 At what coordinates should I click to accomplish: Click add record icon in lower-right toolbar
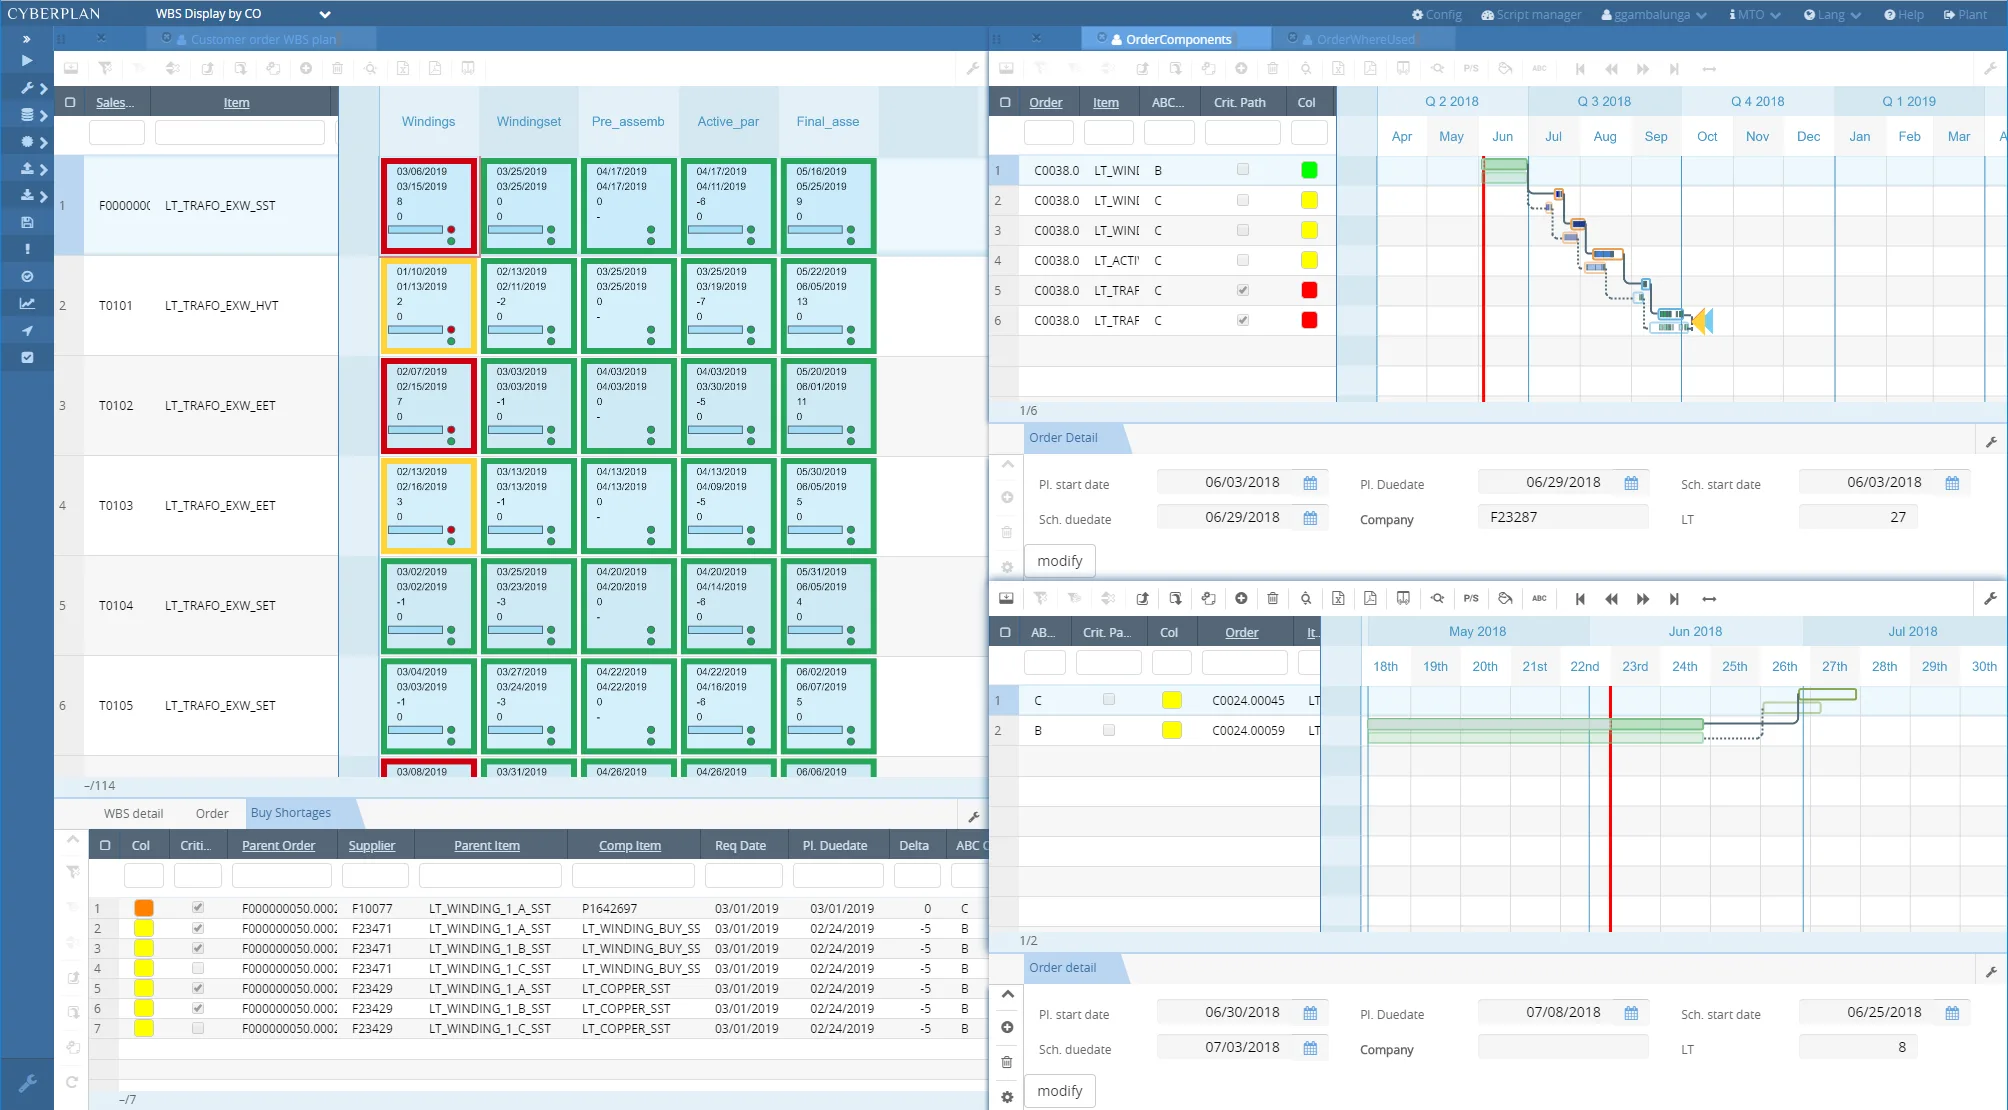coord(1241,599)
